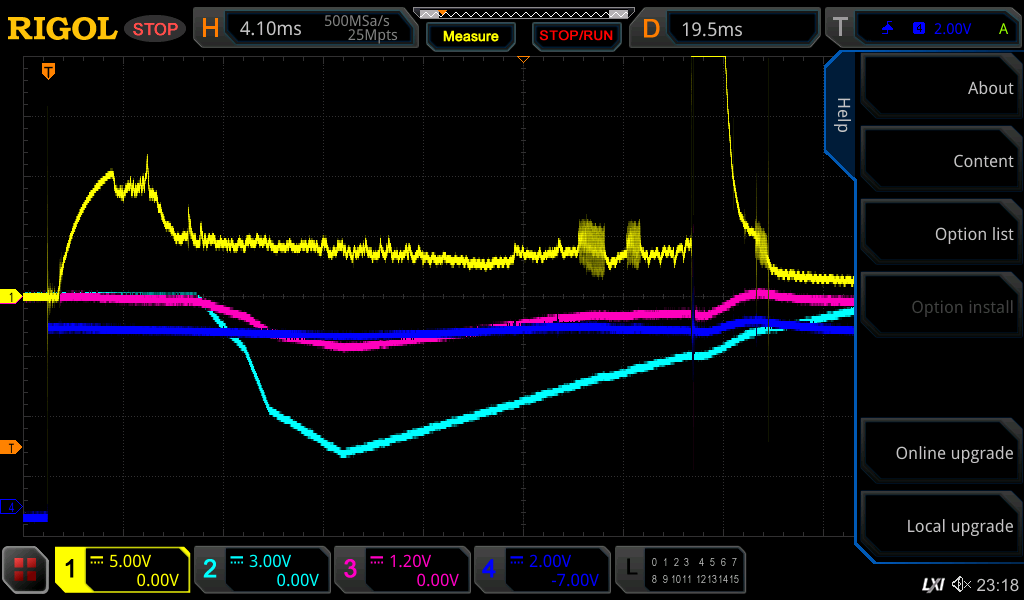The image size is (1024, 600).
Task: Click the LXI network status icon
Action: [x=933, y=584]
